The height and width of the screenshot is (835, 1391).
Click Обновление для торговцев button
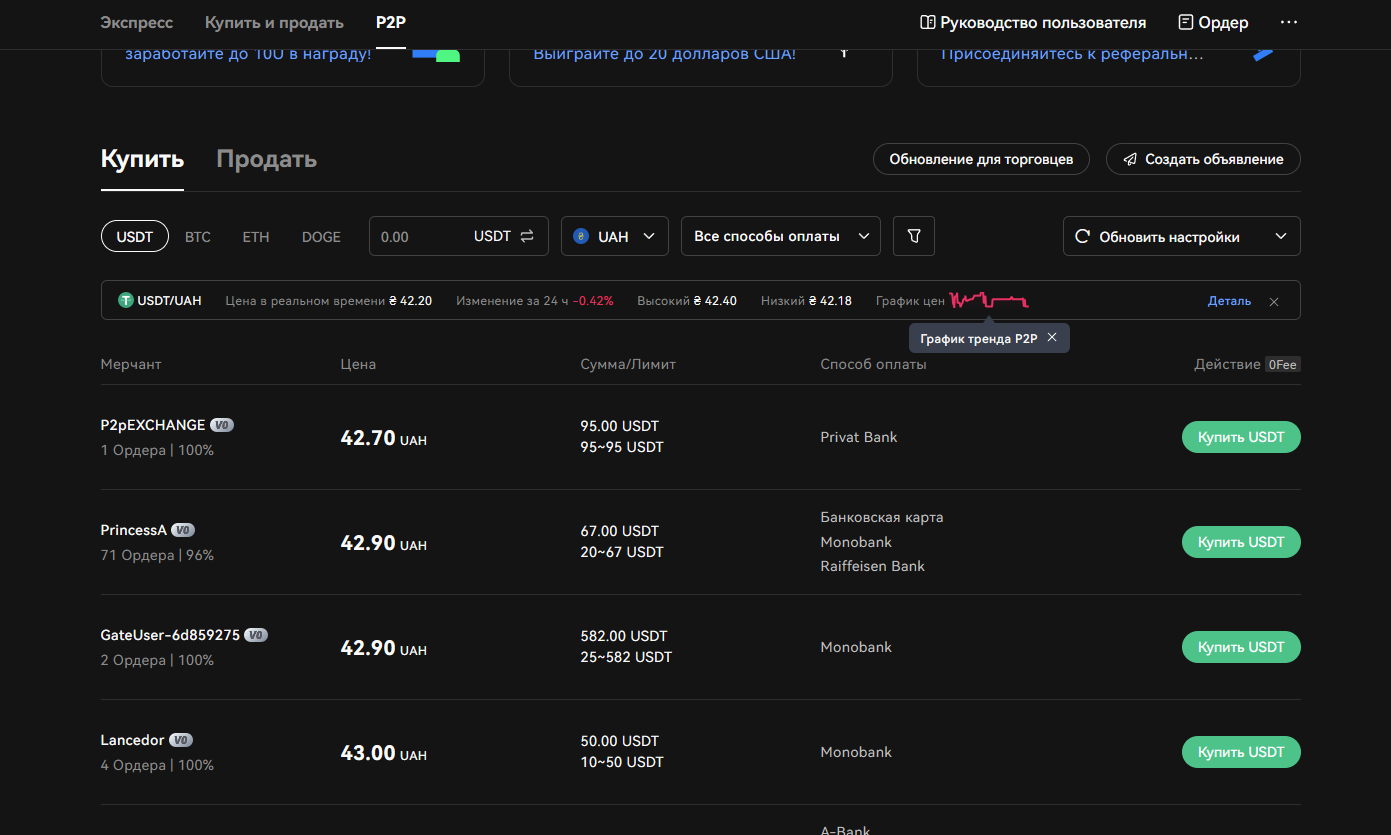[981, 159]
